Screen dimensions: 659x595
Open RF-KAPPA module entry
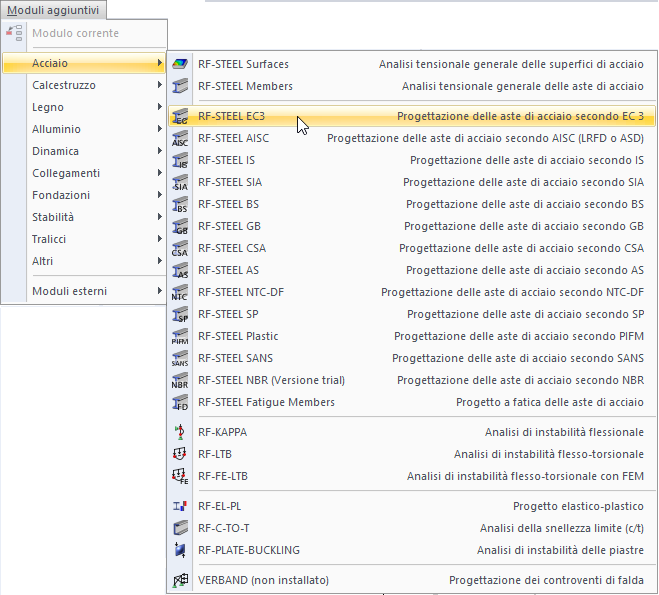[x=412, y=432]
